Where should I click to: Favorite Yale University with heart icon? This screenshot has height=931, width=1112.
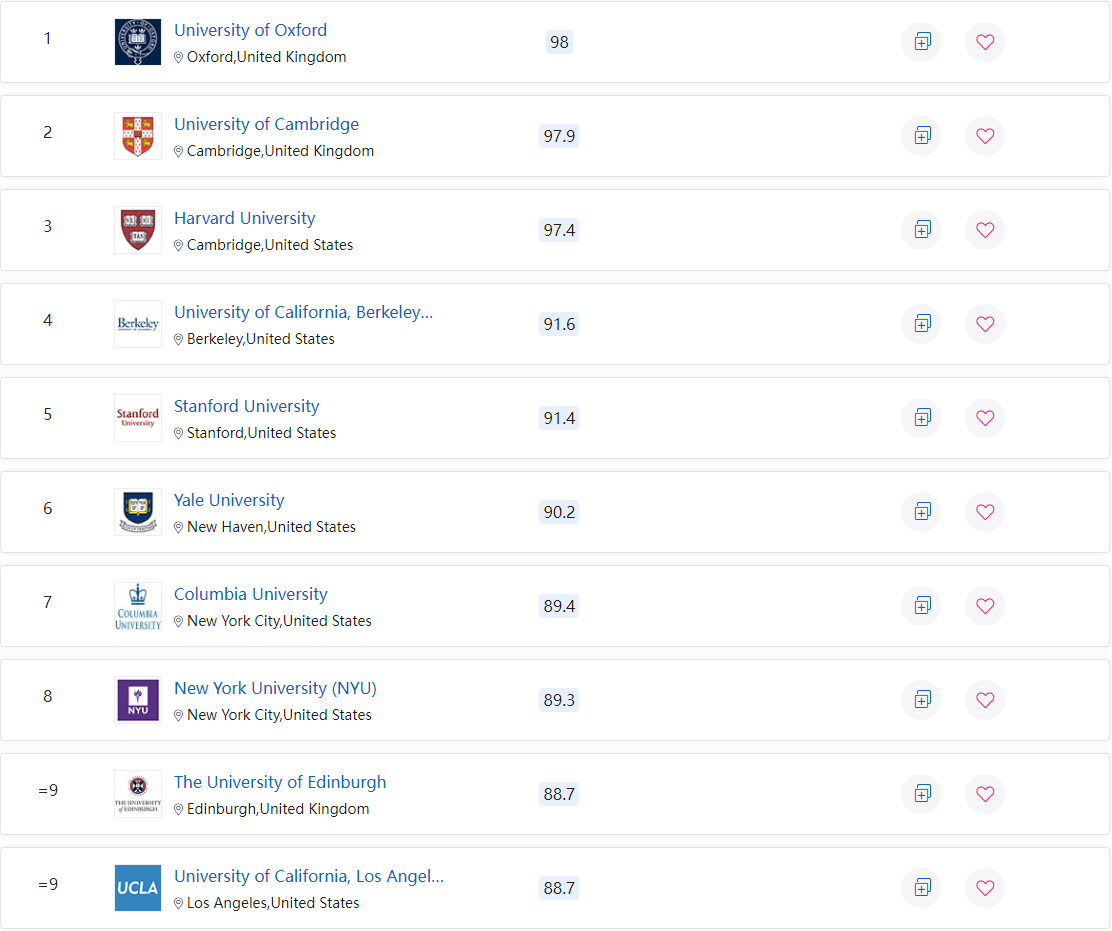point(985,512)
